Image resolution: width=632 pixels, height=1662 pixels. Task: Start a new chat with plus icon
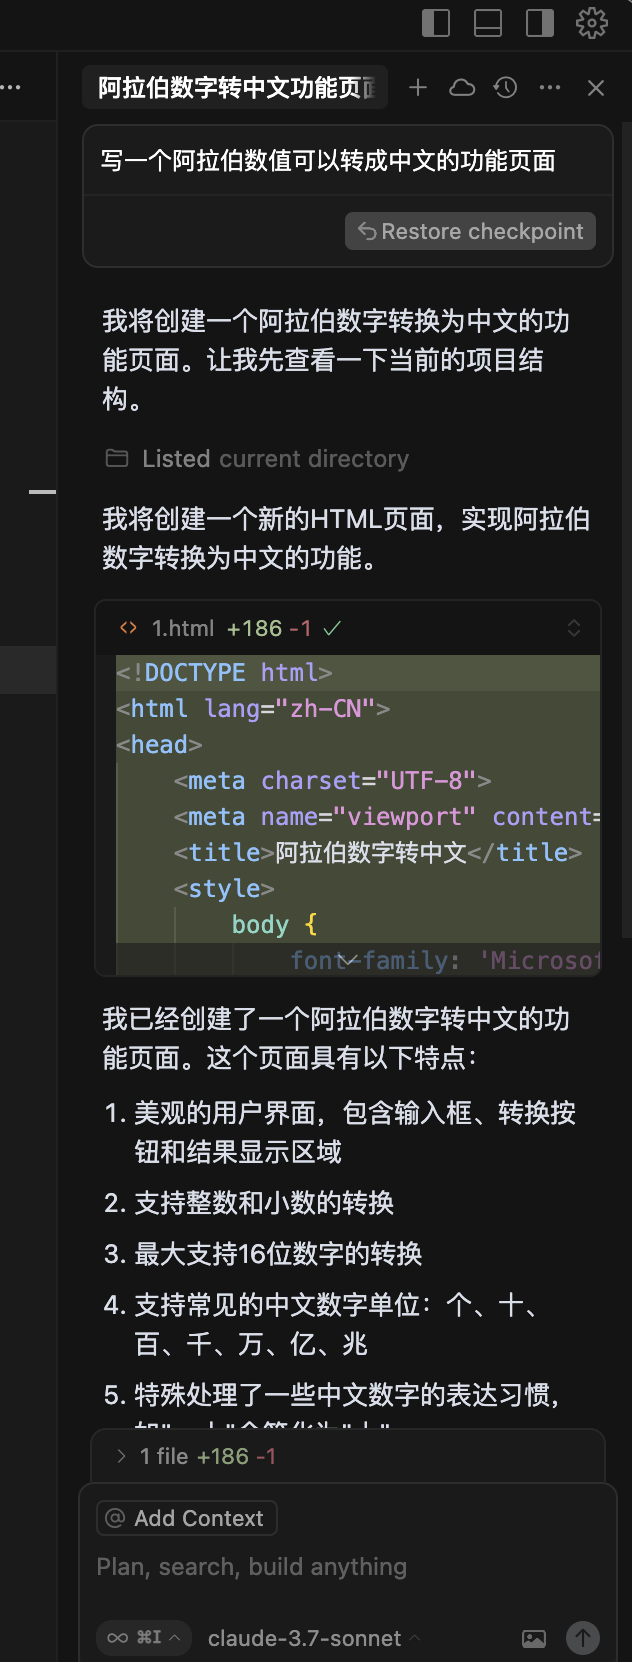(418, 88)
